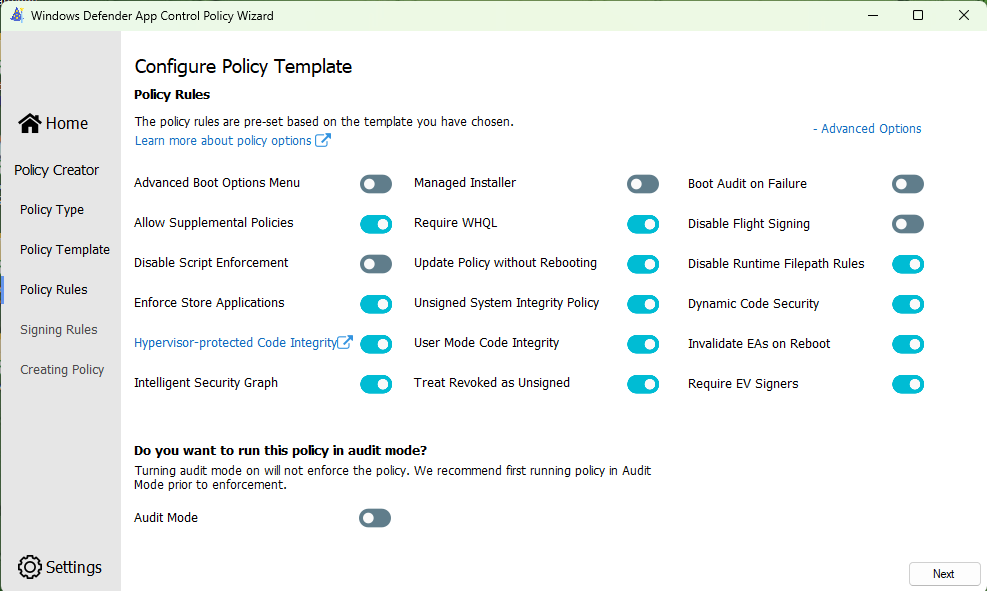Enable the Managed Installer toggle

643,184
